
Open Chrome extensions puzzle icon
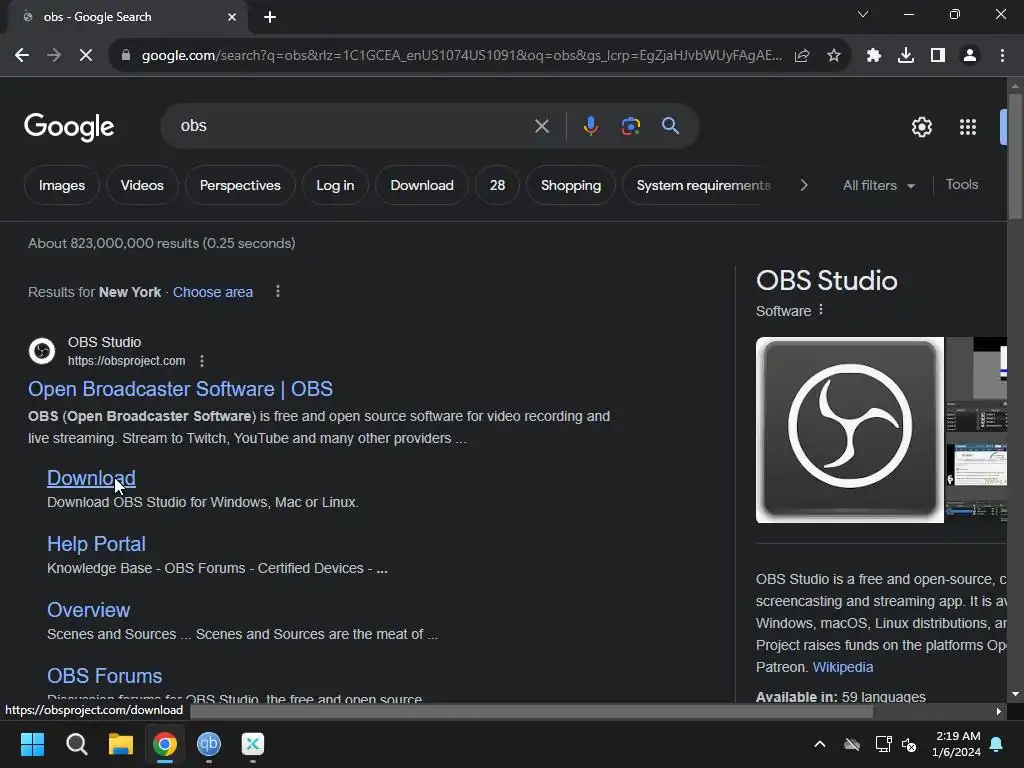[x=874, y=56]
